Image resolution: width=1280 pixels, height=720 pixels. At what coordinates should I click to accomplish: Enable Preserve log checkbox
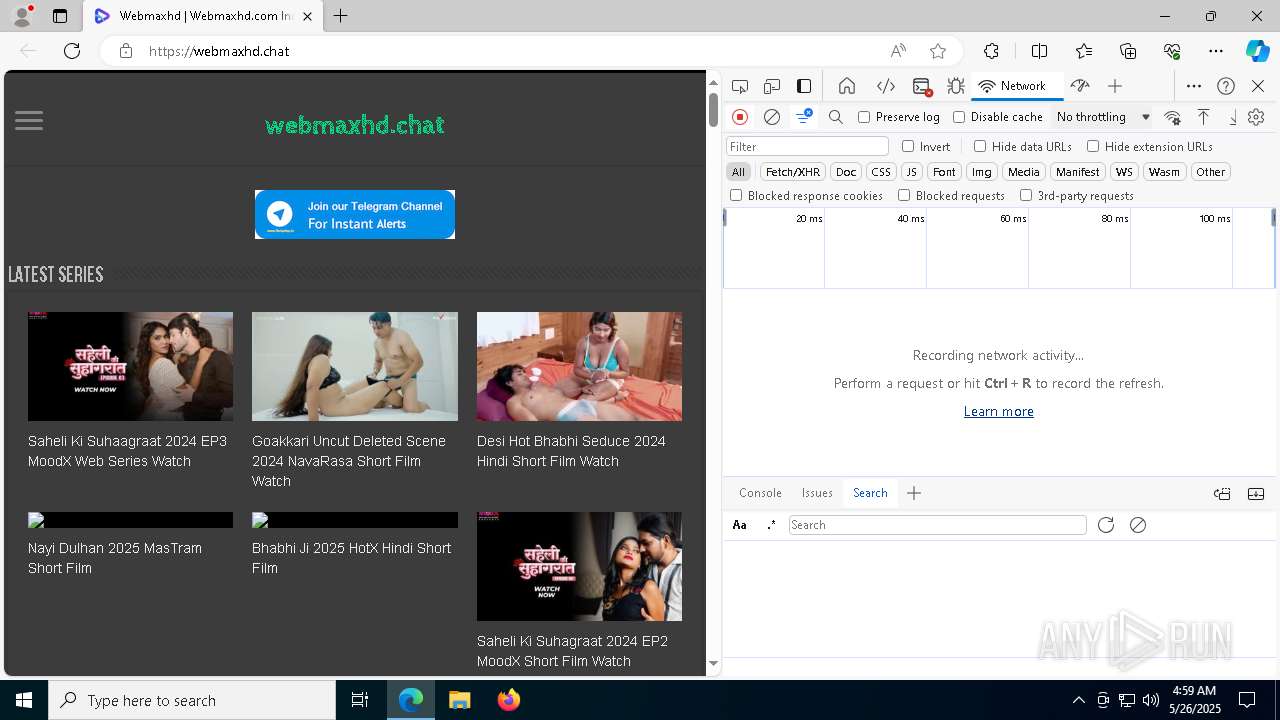[x=864, y=117]
